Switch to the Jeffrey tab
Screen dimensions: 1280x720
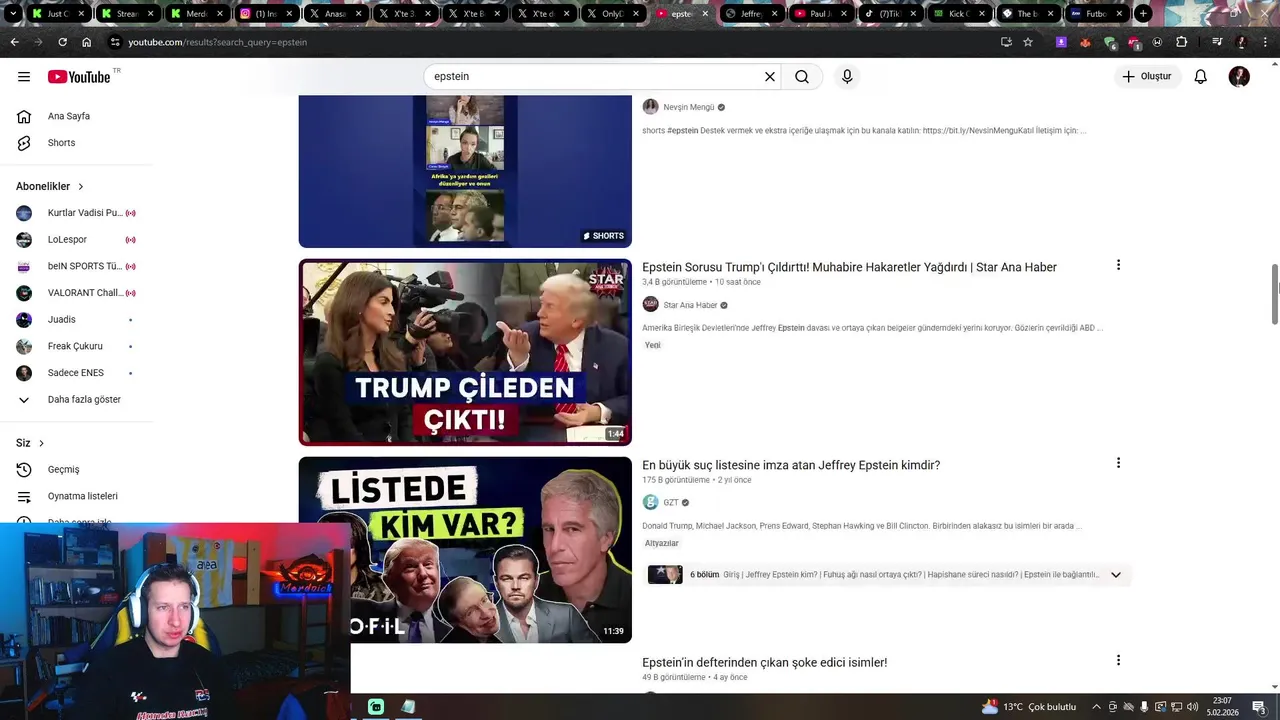point(751,14)
